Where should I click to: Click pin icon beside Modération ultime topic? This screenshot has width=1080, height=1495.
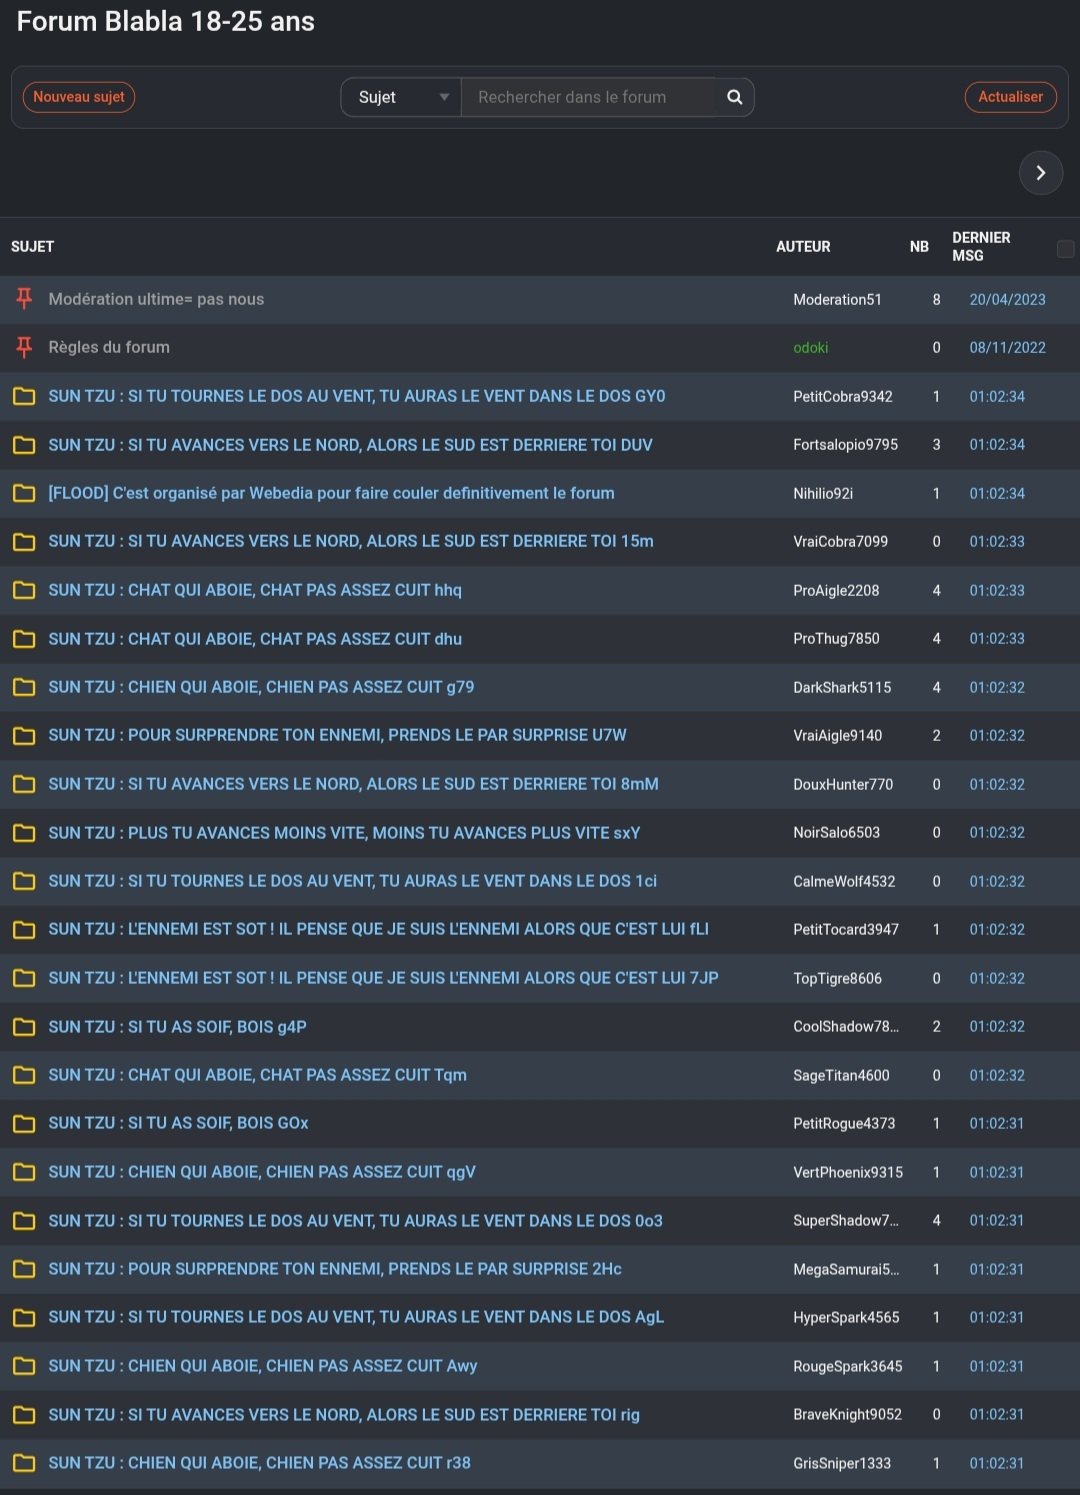[x=24, y=299]
